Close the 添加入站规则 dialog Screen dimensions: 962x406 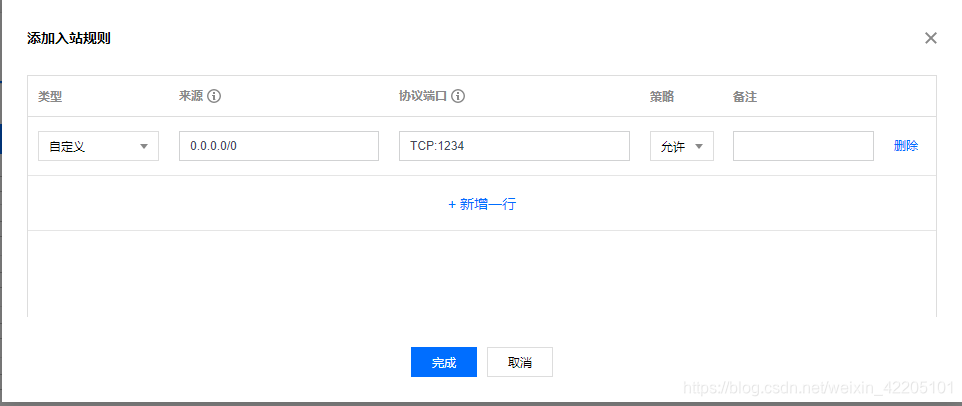[x=931, y=38]
